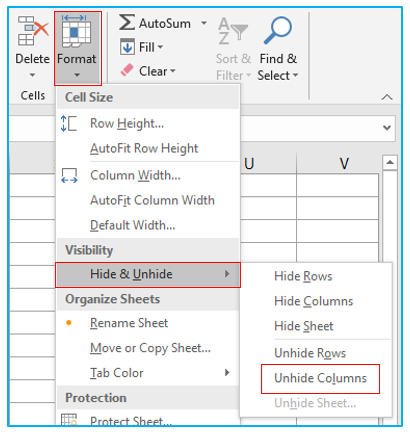The width and height of the screenshot is (410, 435).
Task: Expand the formula bar dropdown arrow
Action: click(x=387, y=128)
